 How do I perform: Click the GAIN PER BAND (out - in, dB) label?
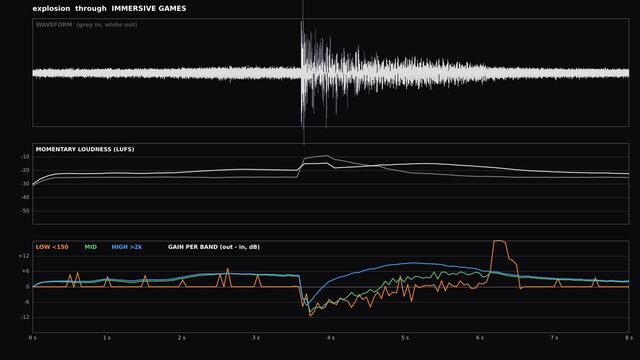pos(214,247)
